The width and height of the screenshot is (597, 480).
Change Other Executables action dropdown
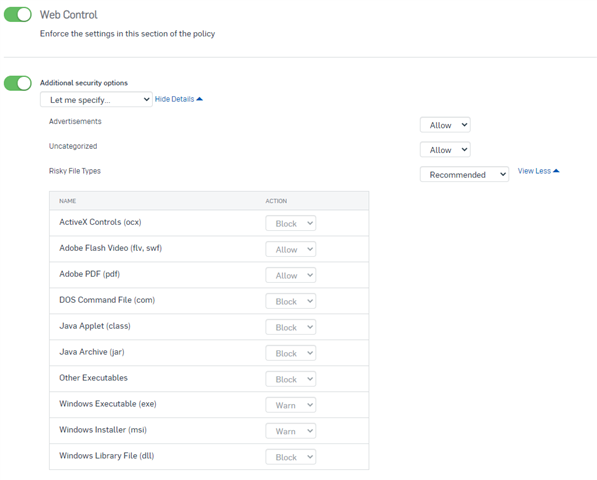pos(291,379)
